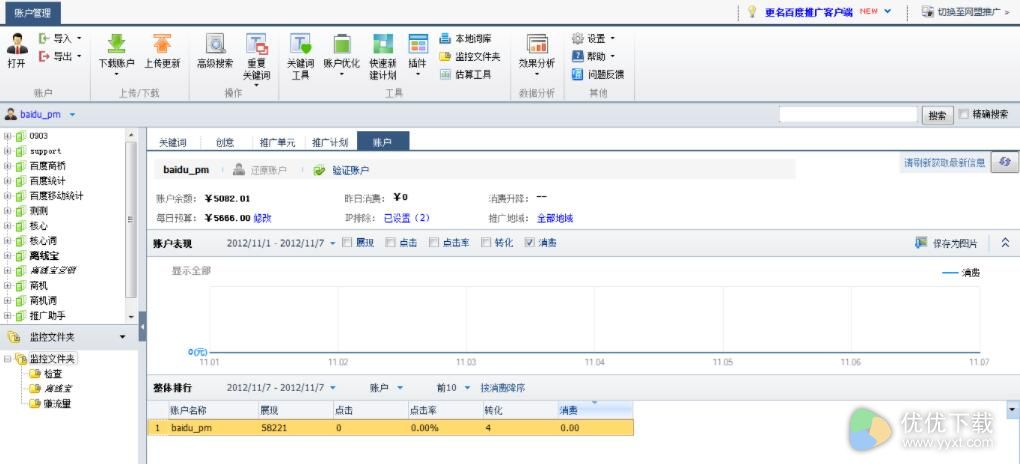Click 切换至网盟推广 switch icon
1020x464 pixels.
click(x=926, y=12)
